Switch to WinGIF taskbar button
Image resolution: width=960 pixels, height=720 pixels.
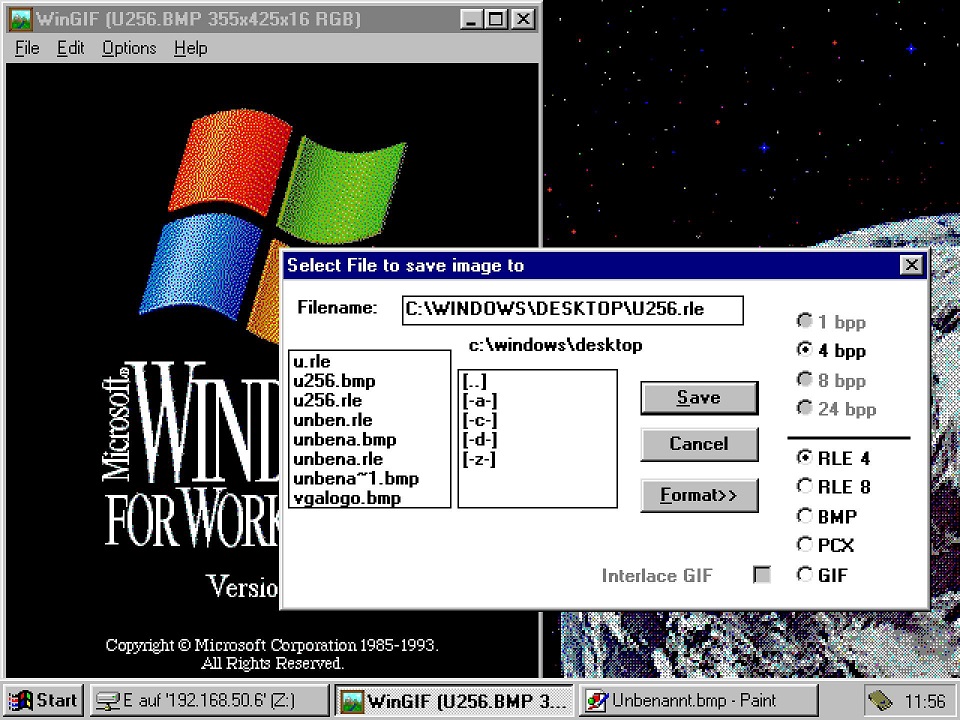click(x=455, y=700)
